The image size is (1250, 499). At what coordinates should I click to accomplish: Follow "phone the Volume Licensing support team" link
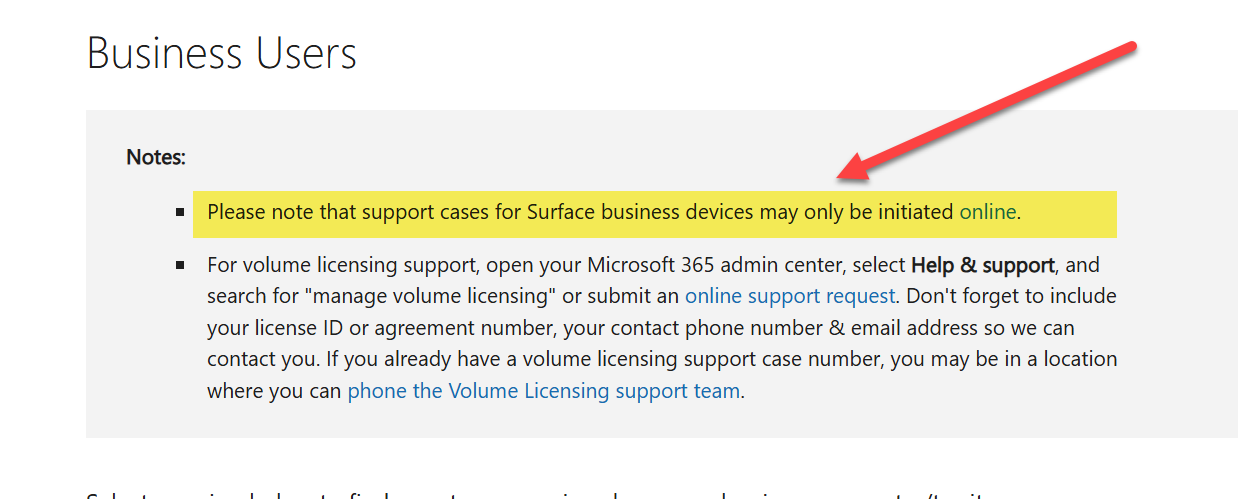coord(543,390)
